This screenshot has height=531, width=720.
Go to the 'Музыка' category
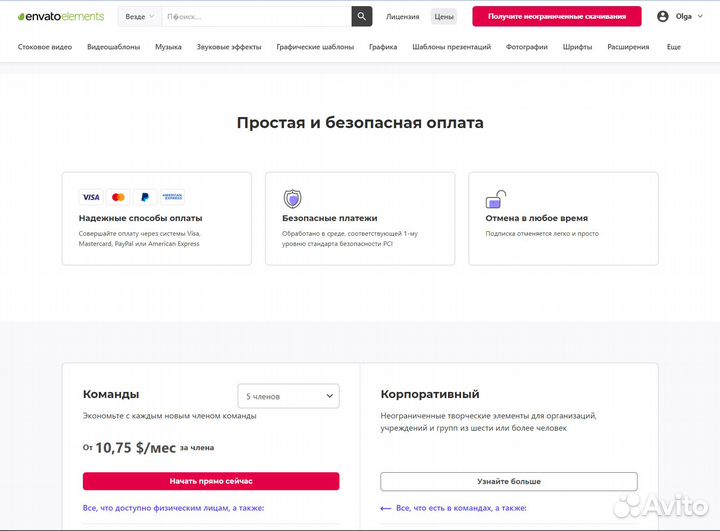168,47
